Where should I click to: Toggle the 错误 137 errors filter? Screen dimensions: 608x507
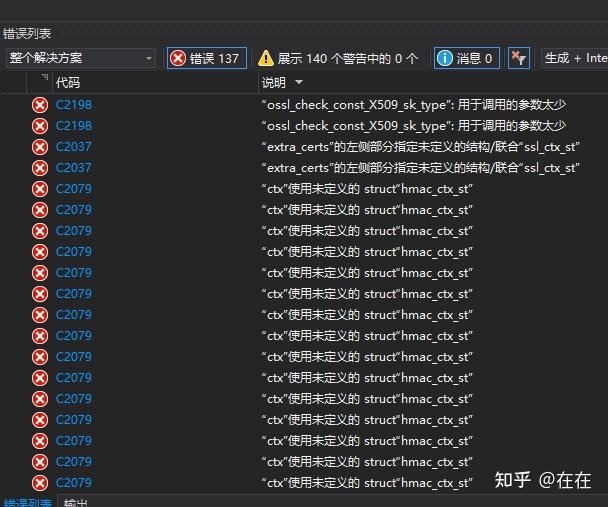[207, 59]
